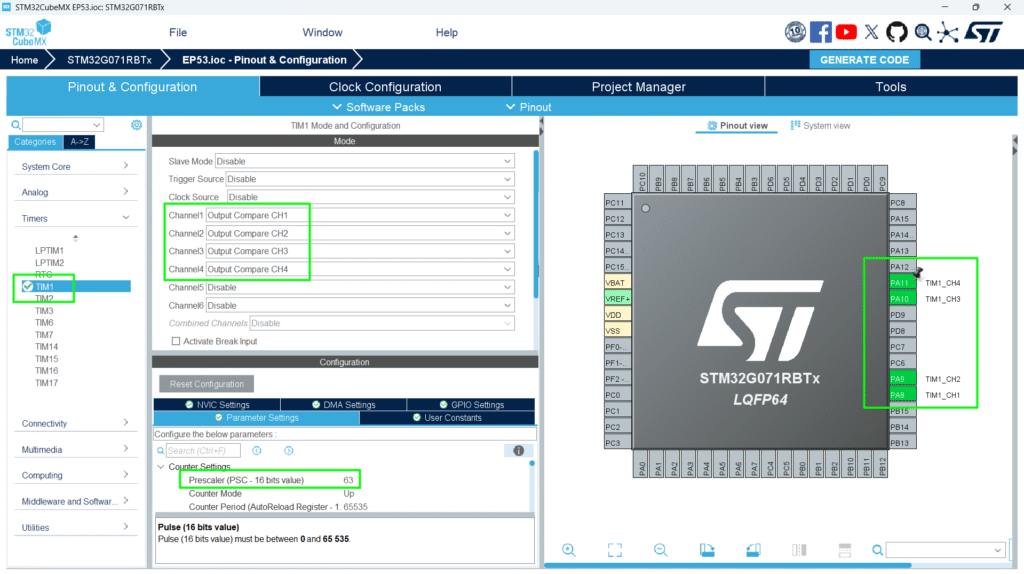Select the green PA11 pin on chip

point(899,283)
